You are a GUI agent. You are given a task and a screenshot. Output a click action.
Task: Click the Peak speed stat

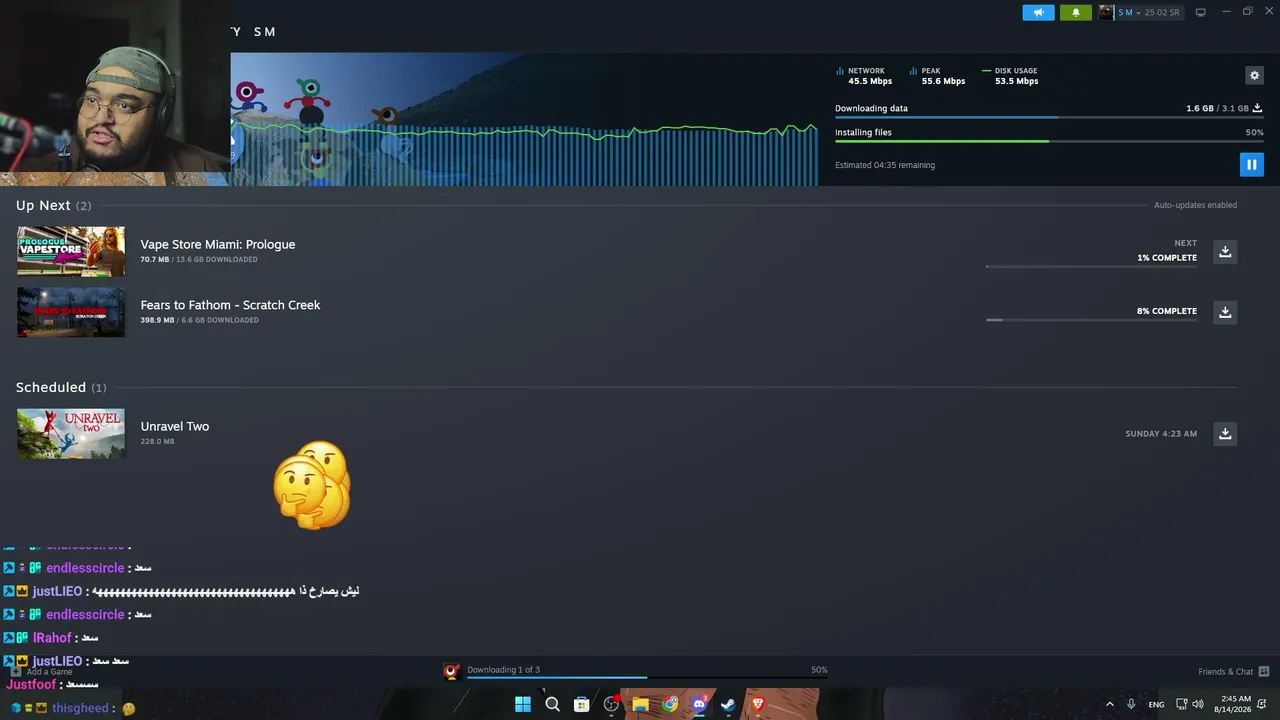(x=938, y=76)
